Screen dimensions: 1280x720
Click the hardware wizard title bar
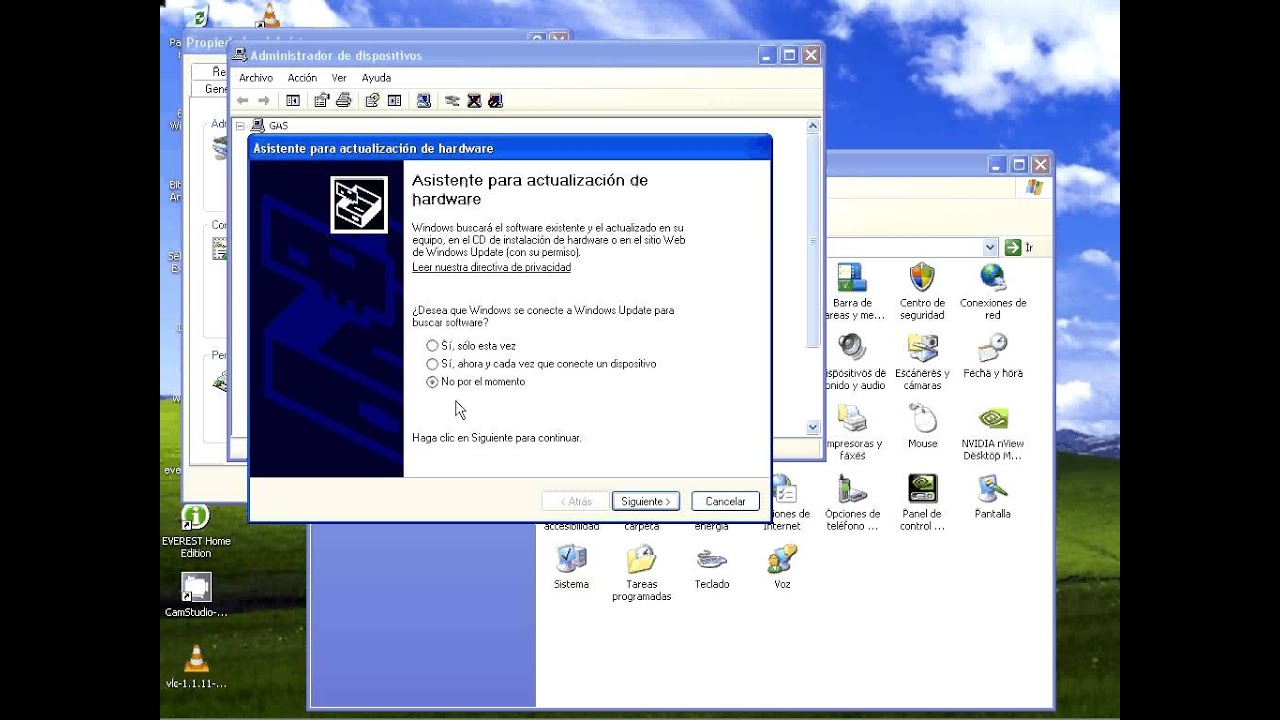click(x=510, y=148)
